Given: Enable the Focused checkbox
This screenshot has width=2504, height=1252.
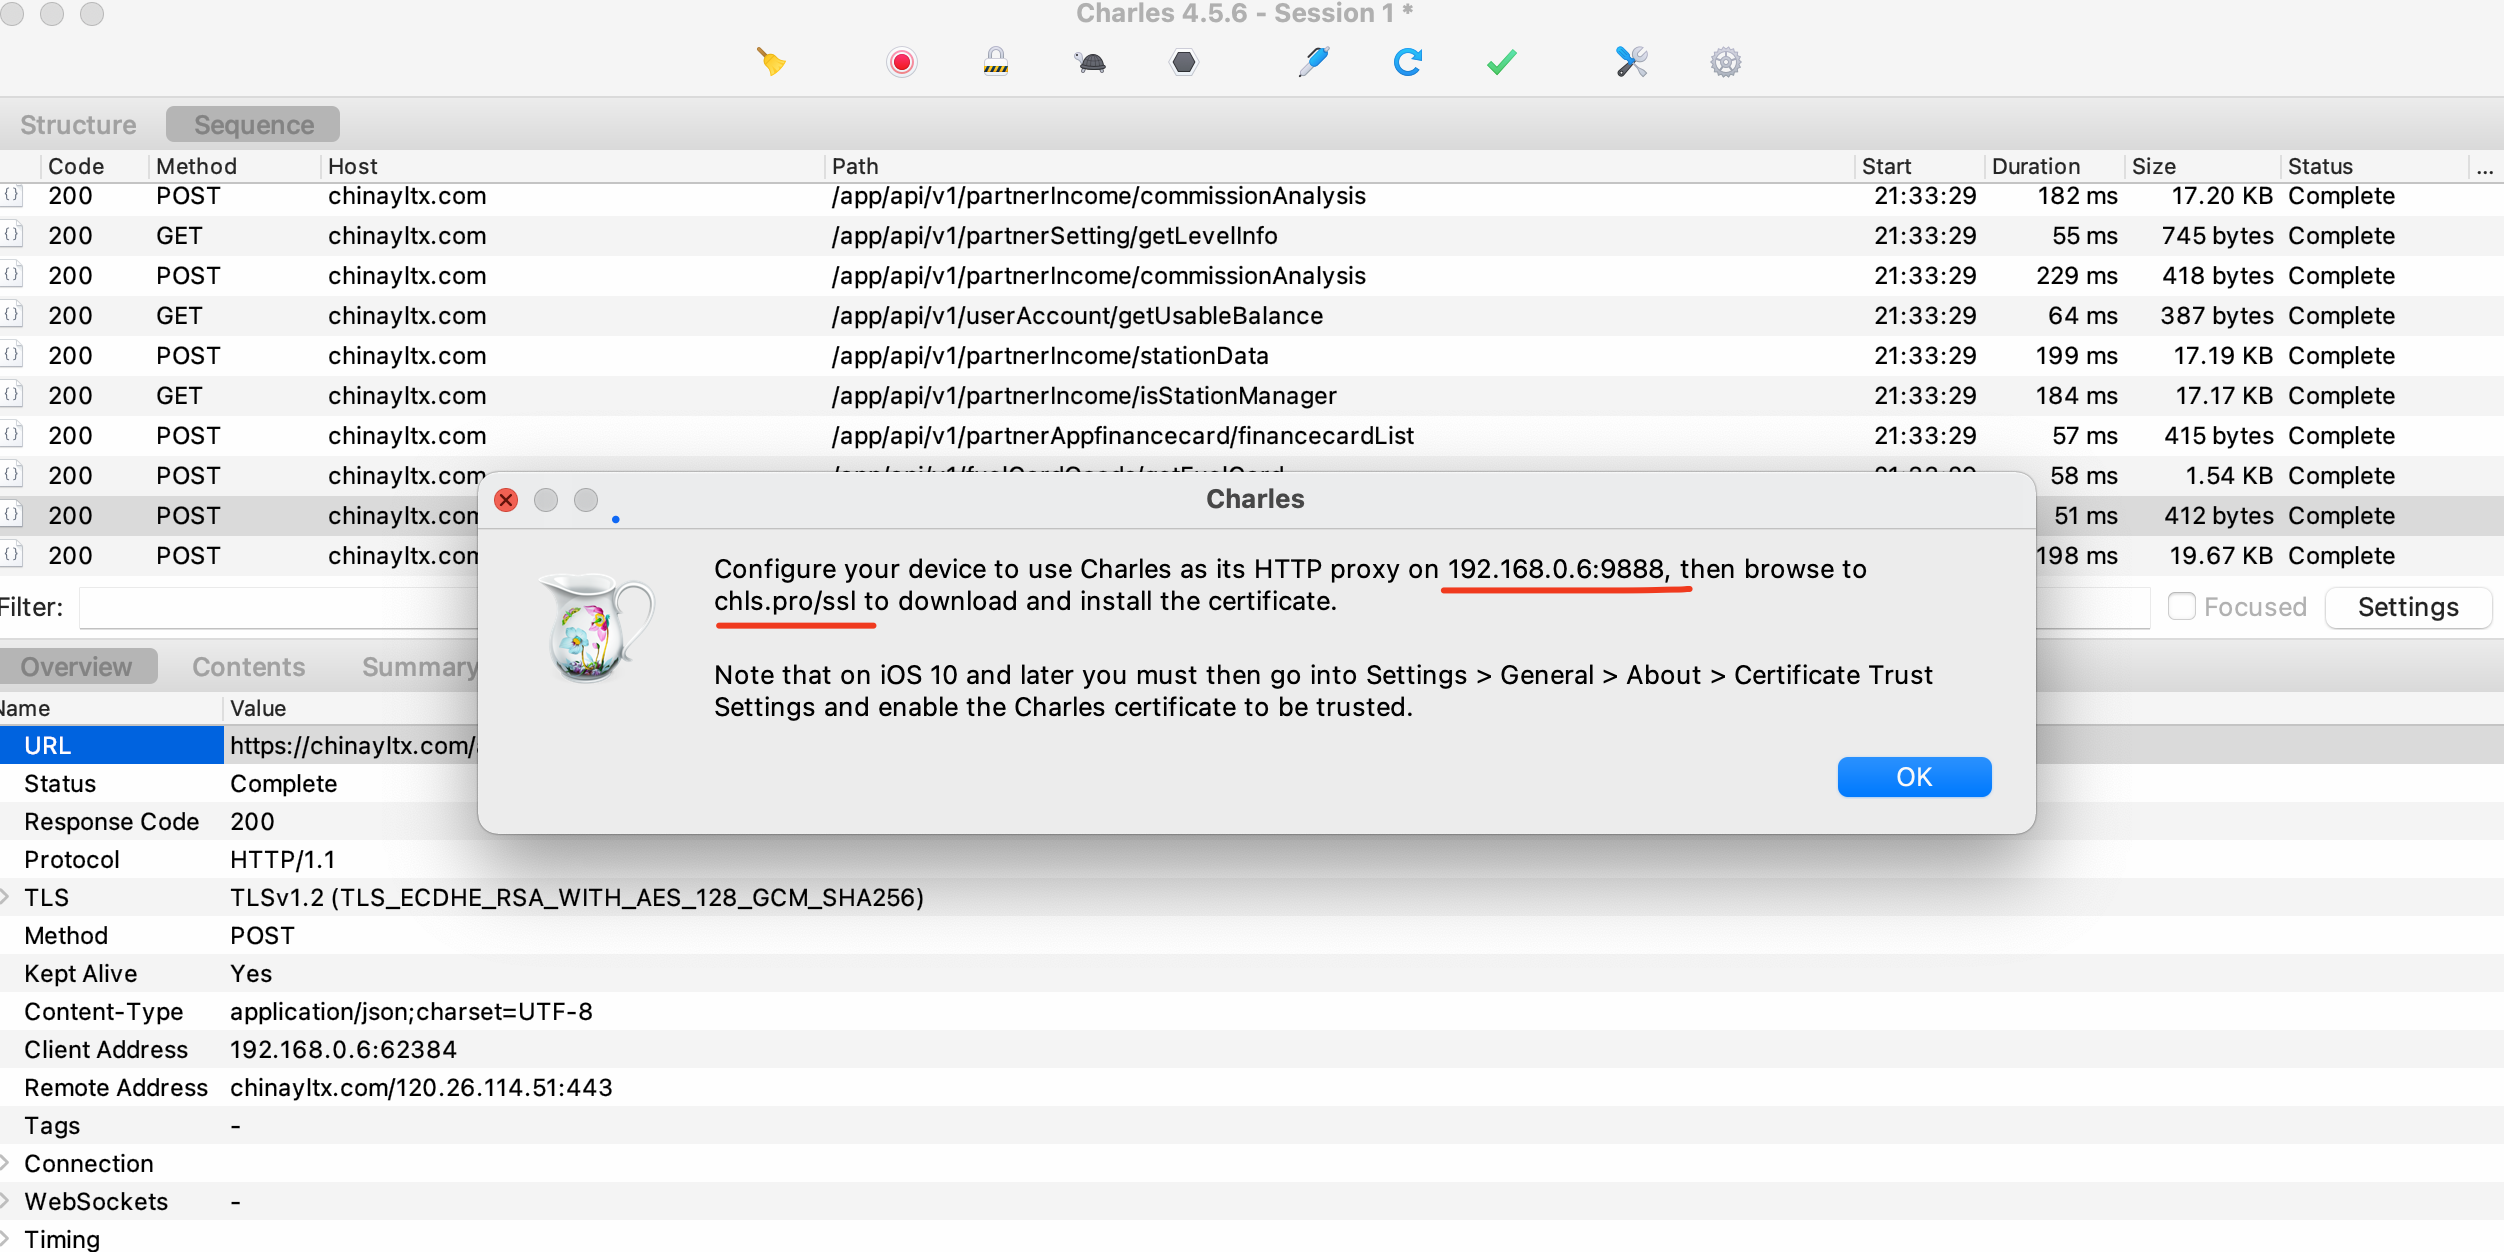Looking at the screenshot, I should (x=2181, y=606).
